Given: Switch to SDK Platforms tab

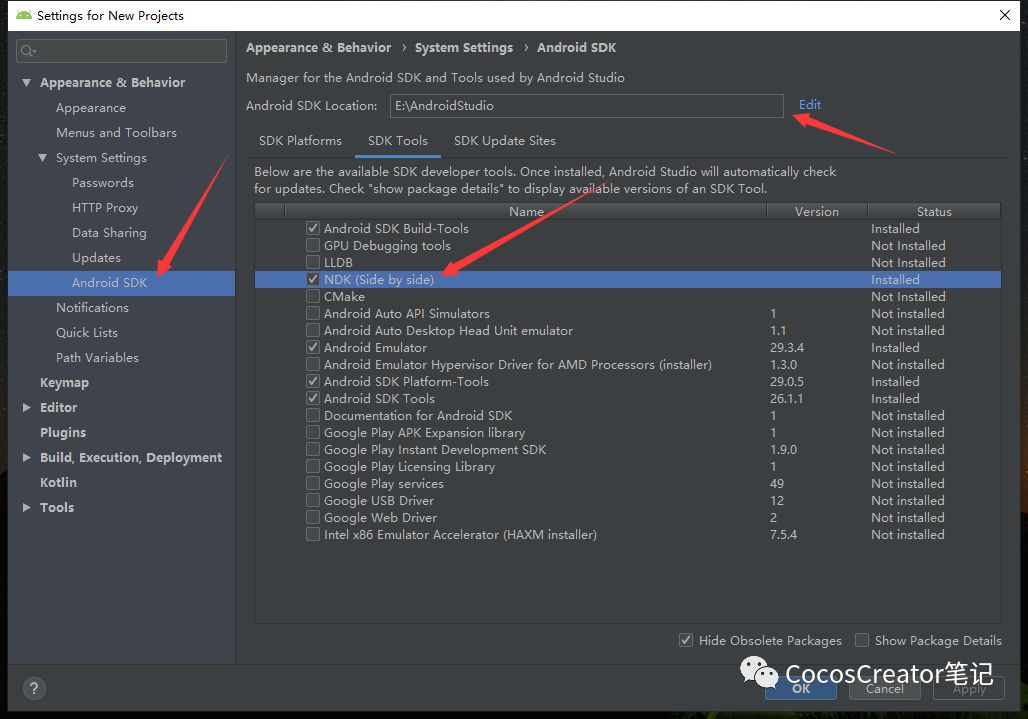Looking at the screenshot, I should pyautogui.click(x=300, y=141).
